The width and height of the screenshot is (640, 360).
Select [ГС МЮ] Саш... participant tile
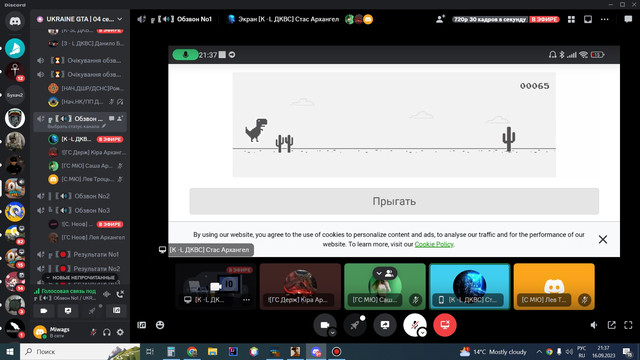point(384,287)
